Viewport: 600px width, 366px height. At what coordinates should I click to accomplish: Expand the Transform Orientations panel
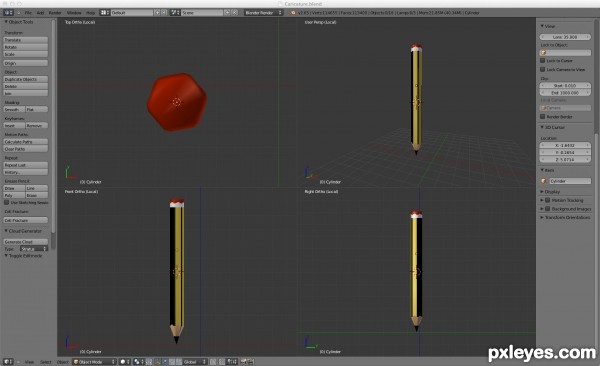tap(565, 217)
